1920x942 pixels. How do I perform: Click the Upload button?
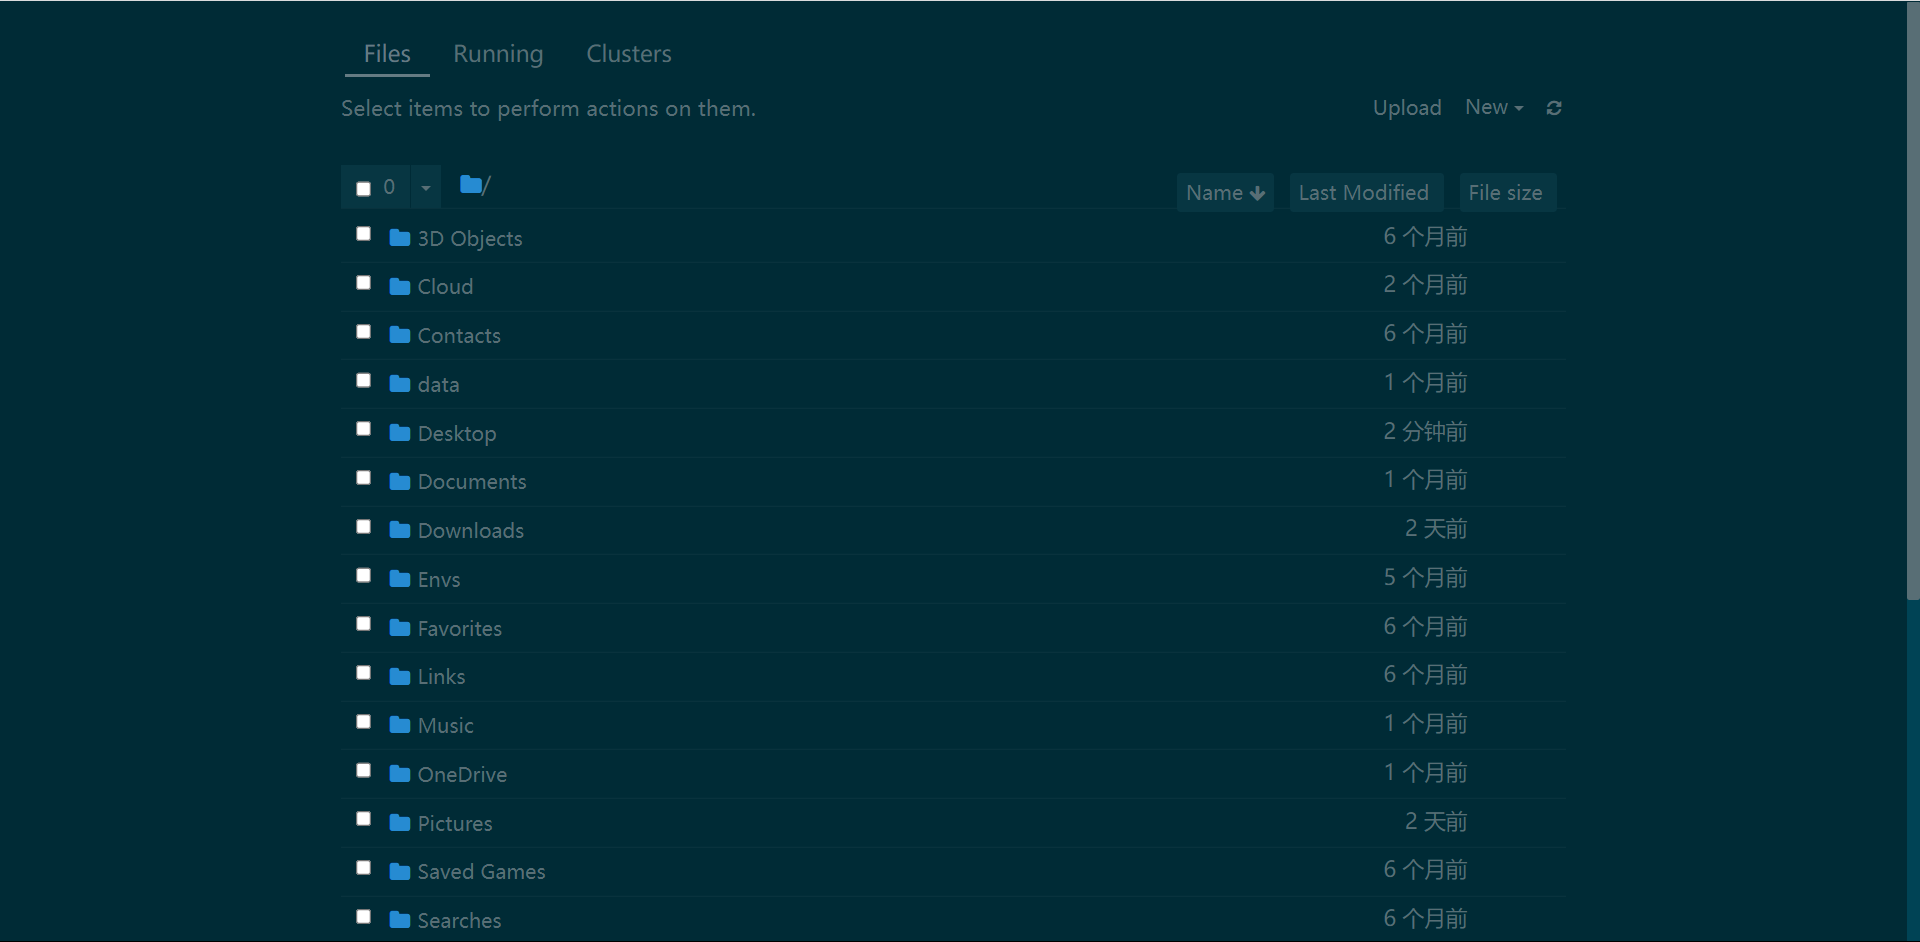[x=1407, y=108]
